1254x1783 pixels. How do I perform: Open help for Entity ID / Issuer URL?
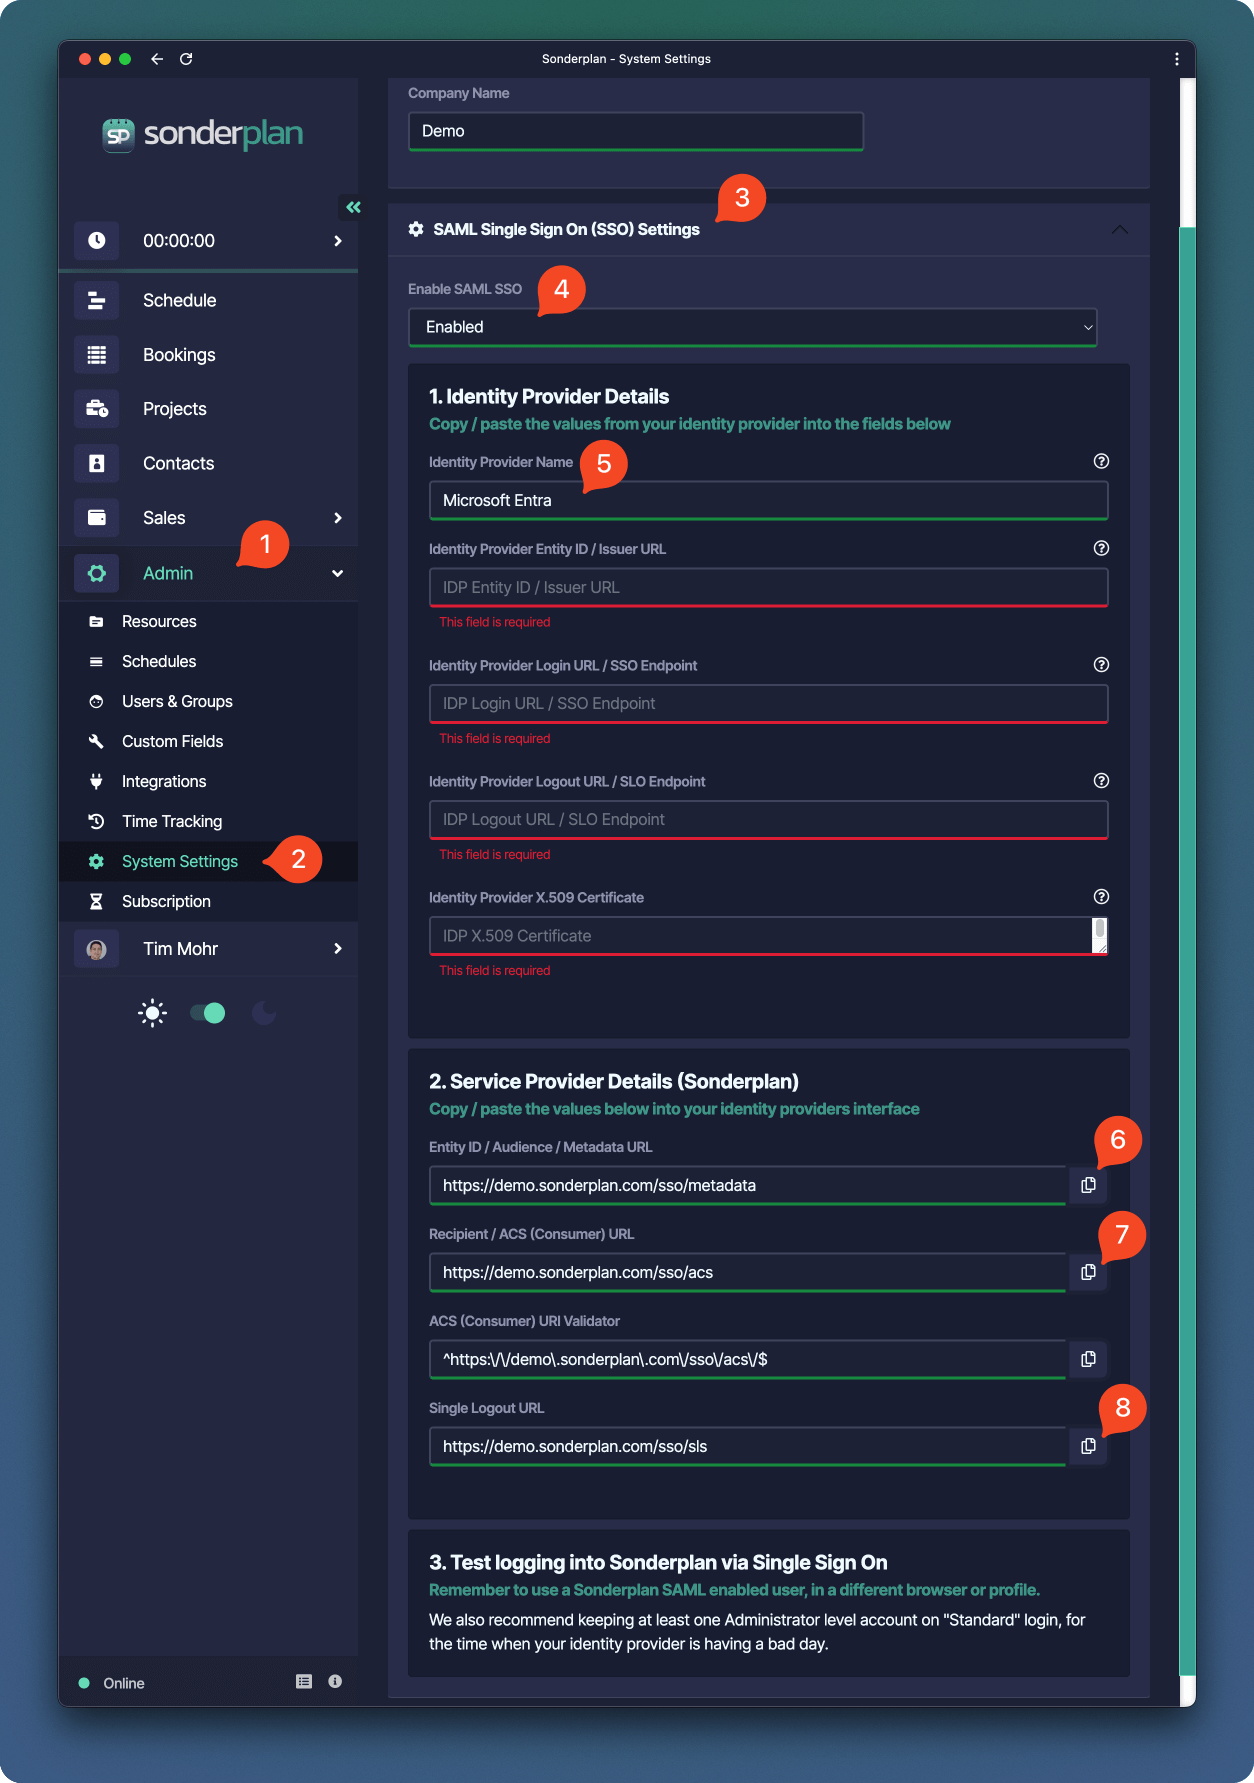point(1101,548)
